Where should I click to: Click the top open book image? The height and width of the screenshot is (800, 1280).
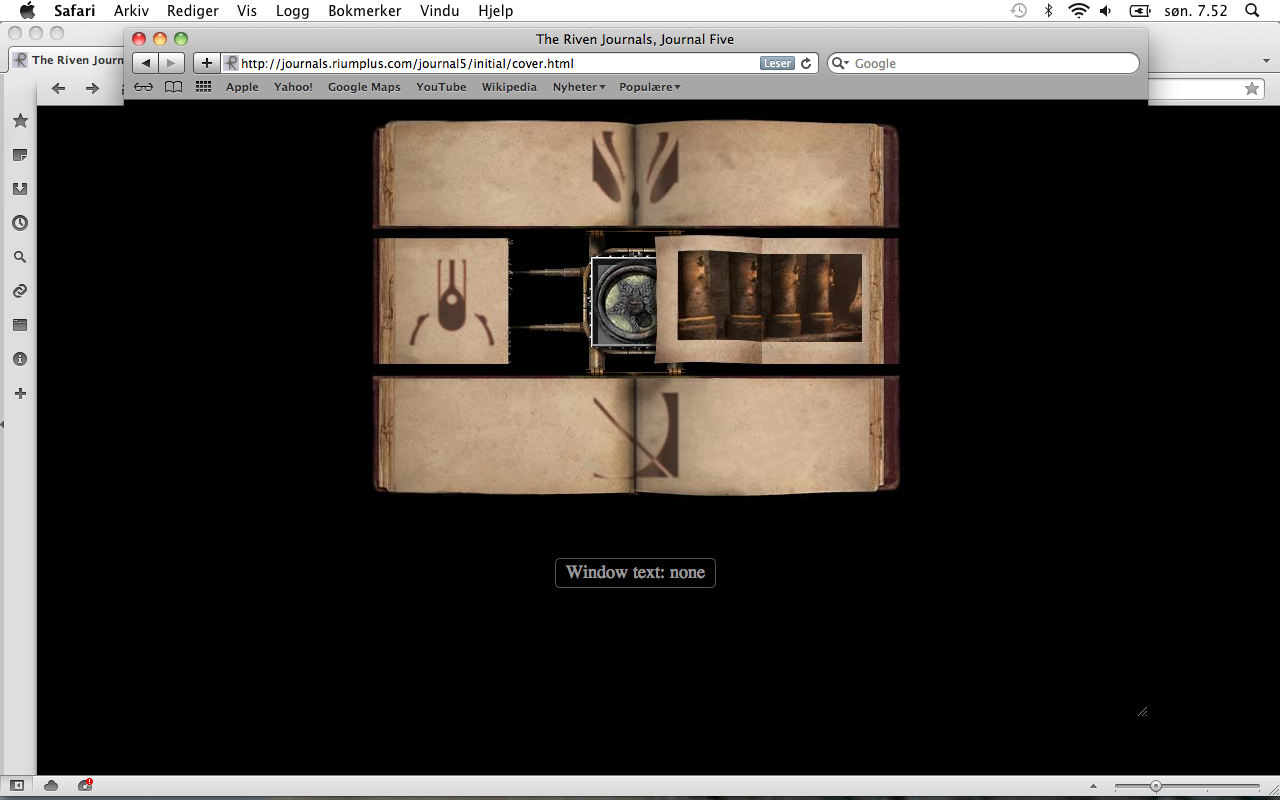636,175
